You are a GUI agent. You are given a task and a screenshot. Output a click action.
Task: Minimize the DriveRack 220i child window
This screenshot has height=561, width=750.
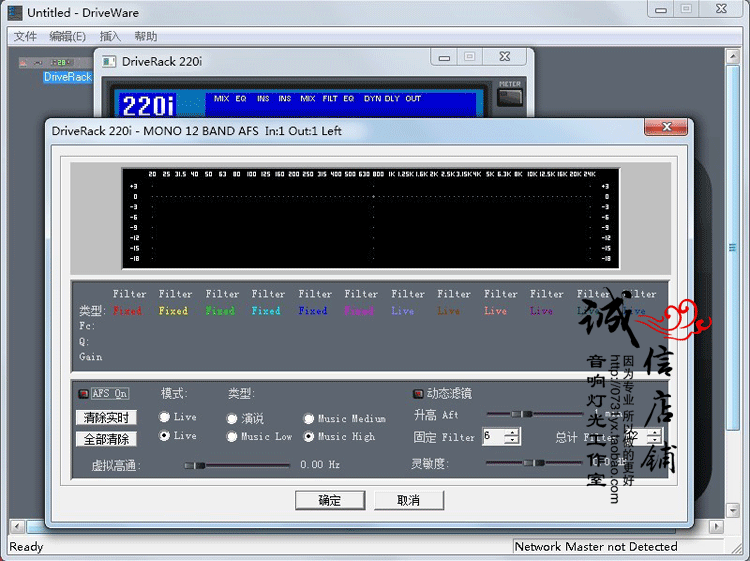coord(444,57)
